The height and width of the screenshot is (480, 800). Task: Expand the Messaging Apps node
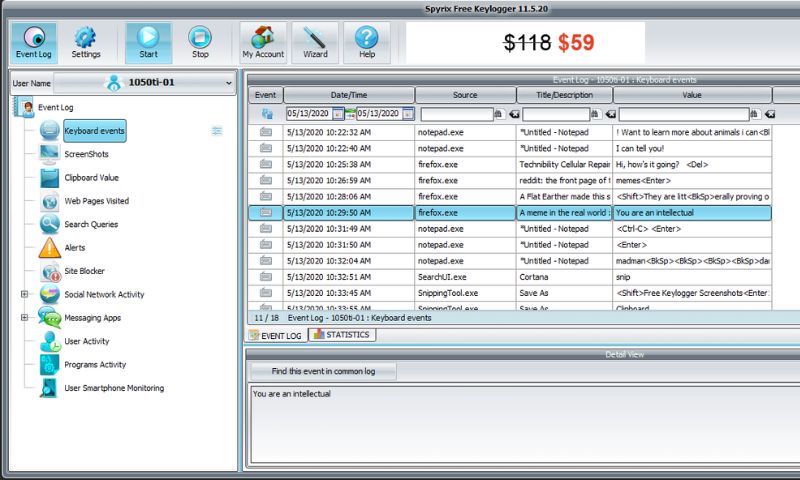[x=24, y=318]
